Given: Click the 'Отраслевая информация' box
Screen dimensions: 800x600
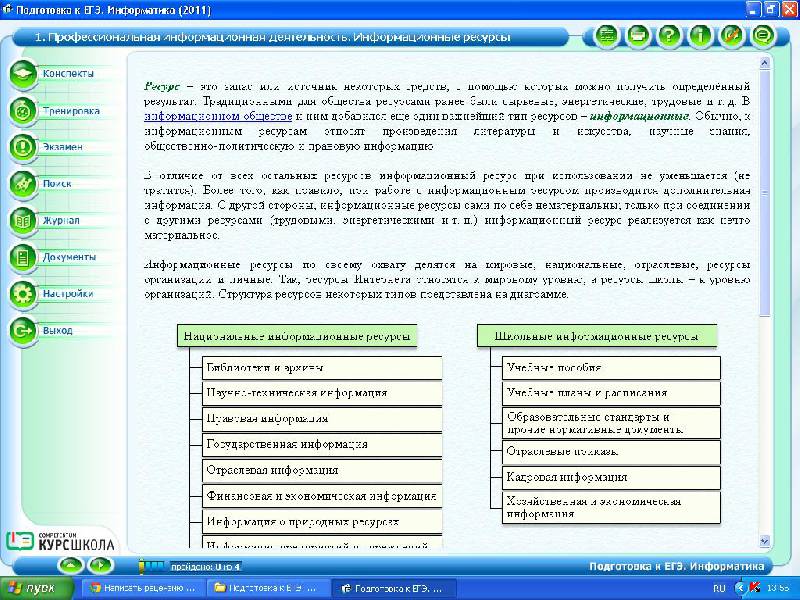Looking at the screenshot, I should point(322,470).
